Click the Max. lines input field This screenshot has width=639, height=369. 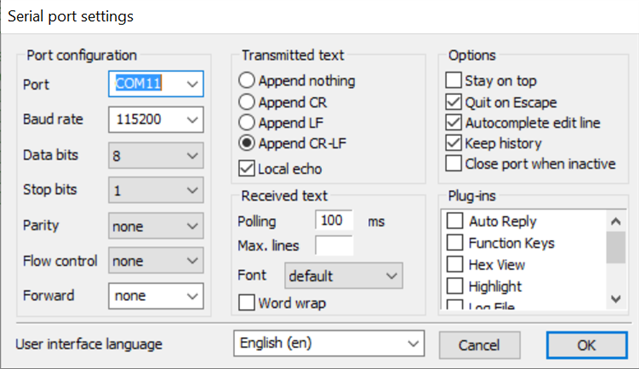click(x=334, y=245)
